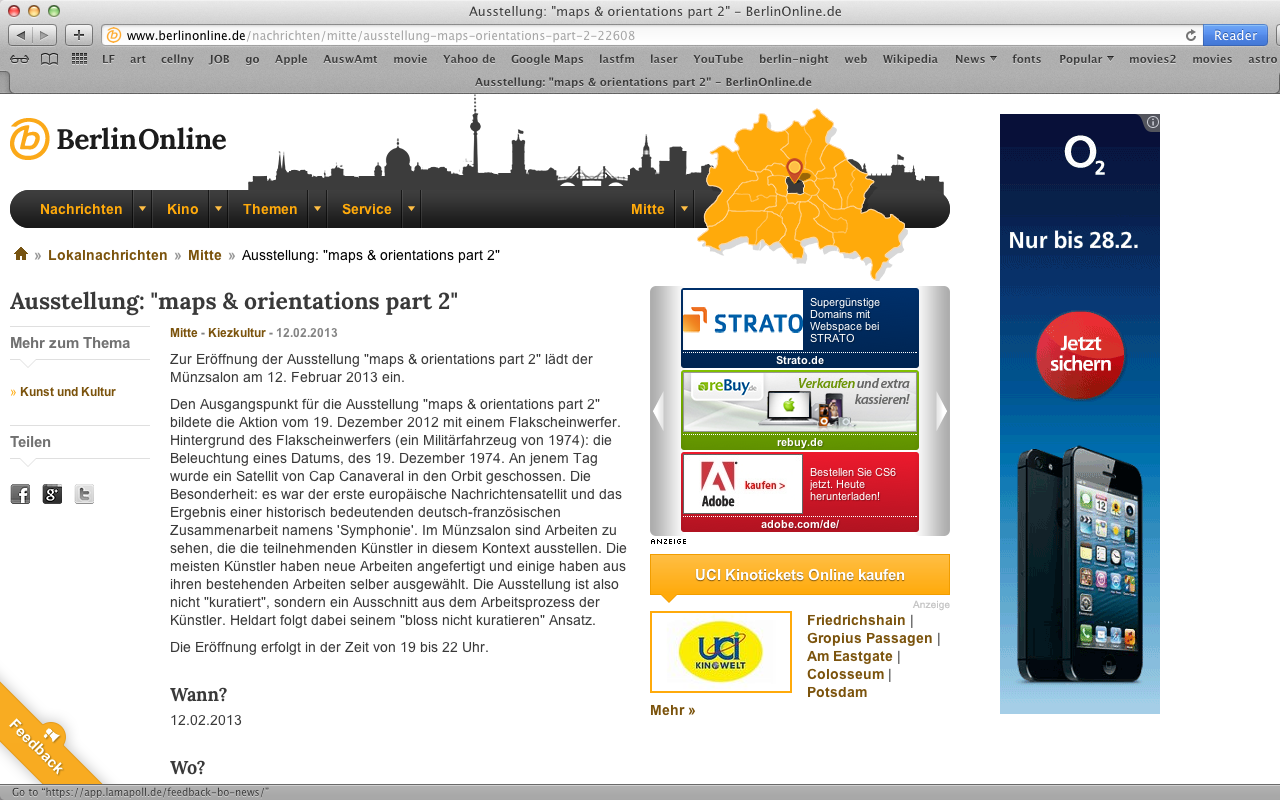This screenshot has height=800, width=1280.
Task: Open the Gropius Passagen link
Action: [x=870, y=638]
